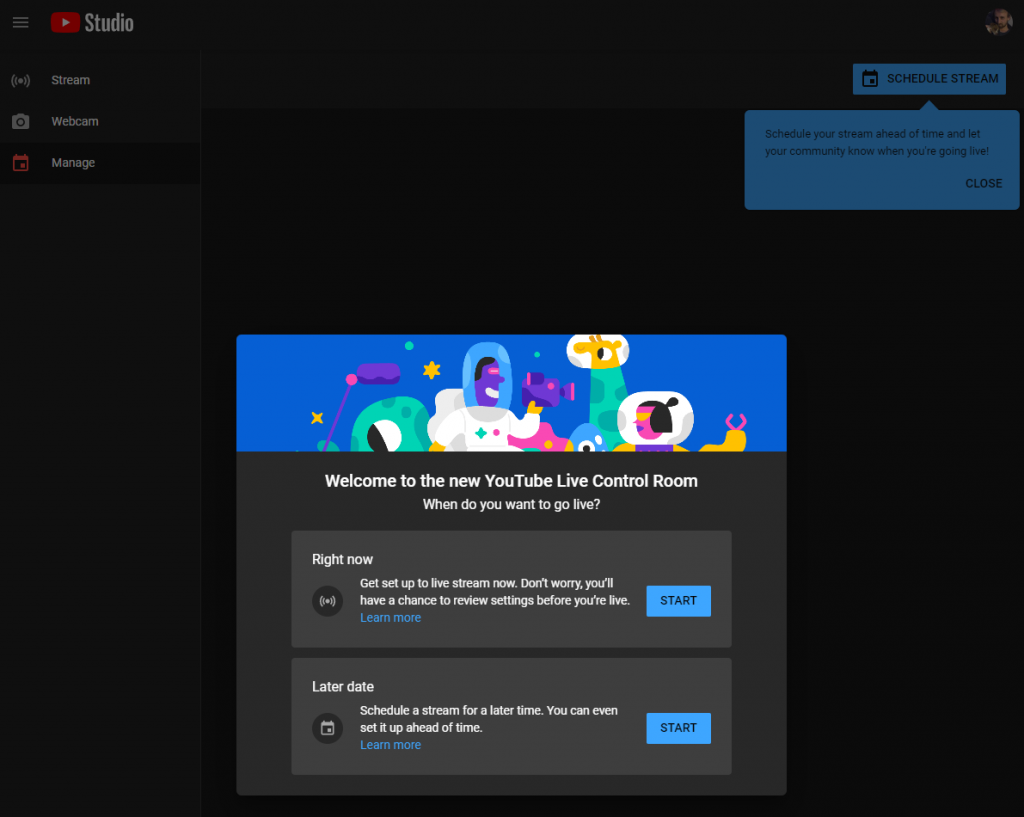Click 'Welcome to the new YouTube Live Control Room'
This screenshot has width=1024, height=817.
point(511,481)
